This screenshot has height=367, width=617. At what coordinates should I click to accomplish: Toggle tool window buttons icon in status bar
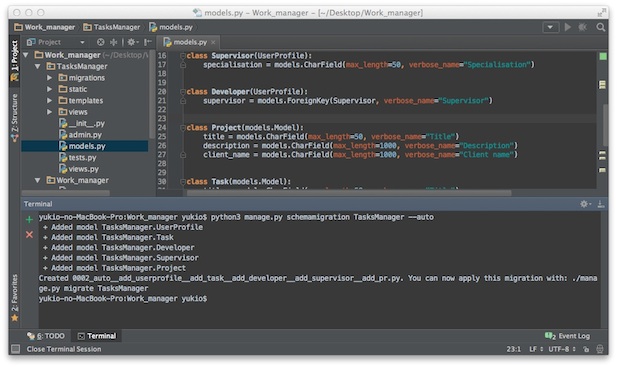(x=15, y=349)
